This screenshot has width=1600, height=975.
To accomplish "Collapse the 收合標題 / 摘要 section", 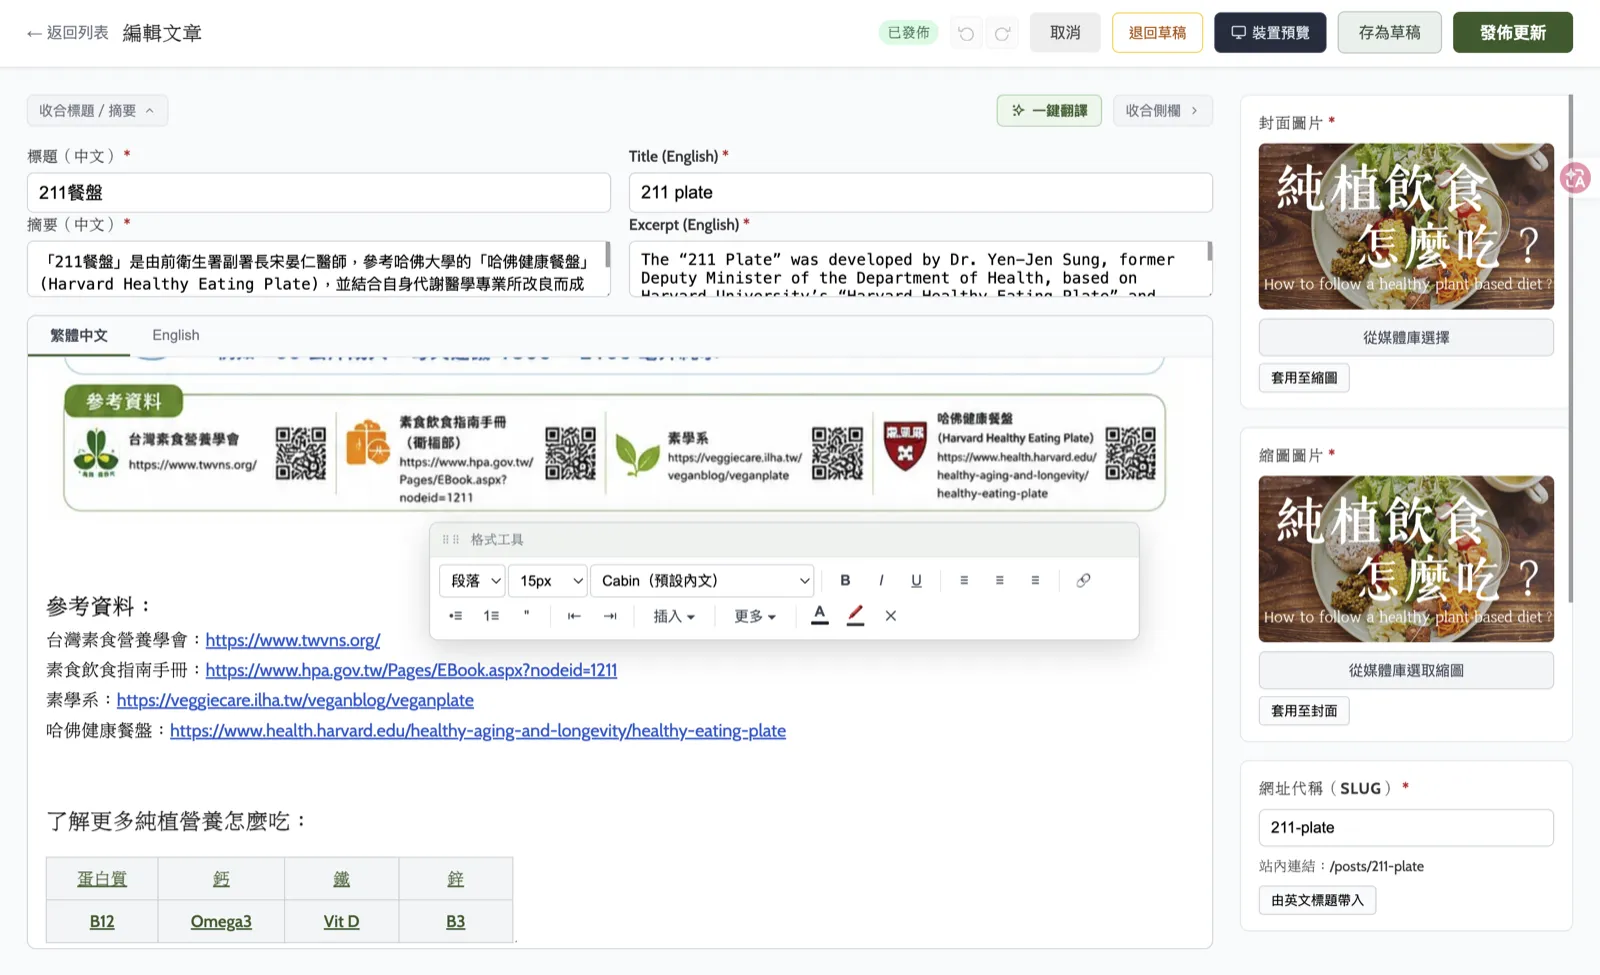I will [x=97, y=110].
